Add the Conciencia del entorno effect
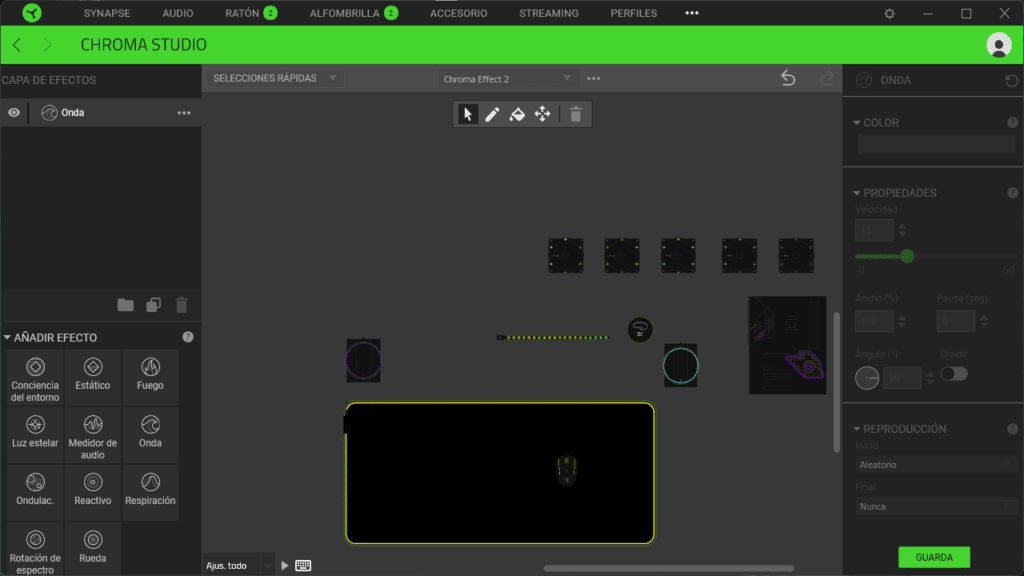Screen dimensions: 1024x576 tap(35, 378)
